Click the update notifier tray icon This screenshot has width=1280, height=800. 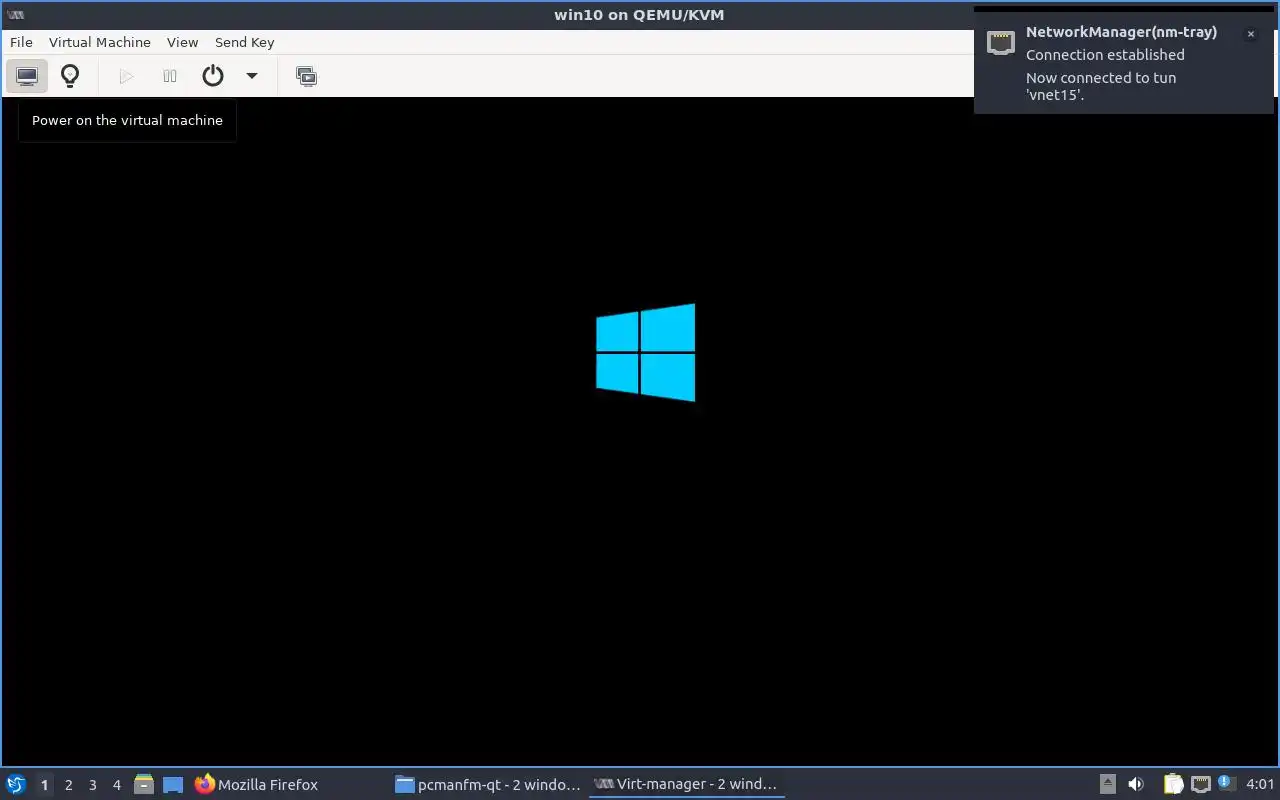(x=1225, y=783)
